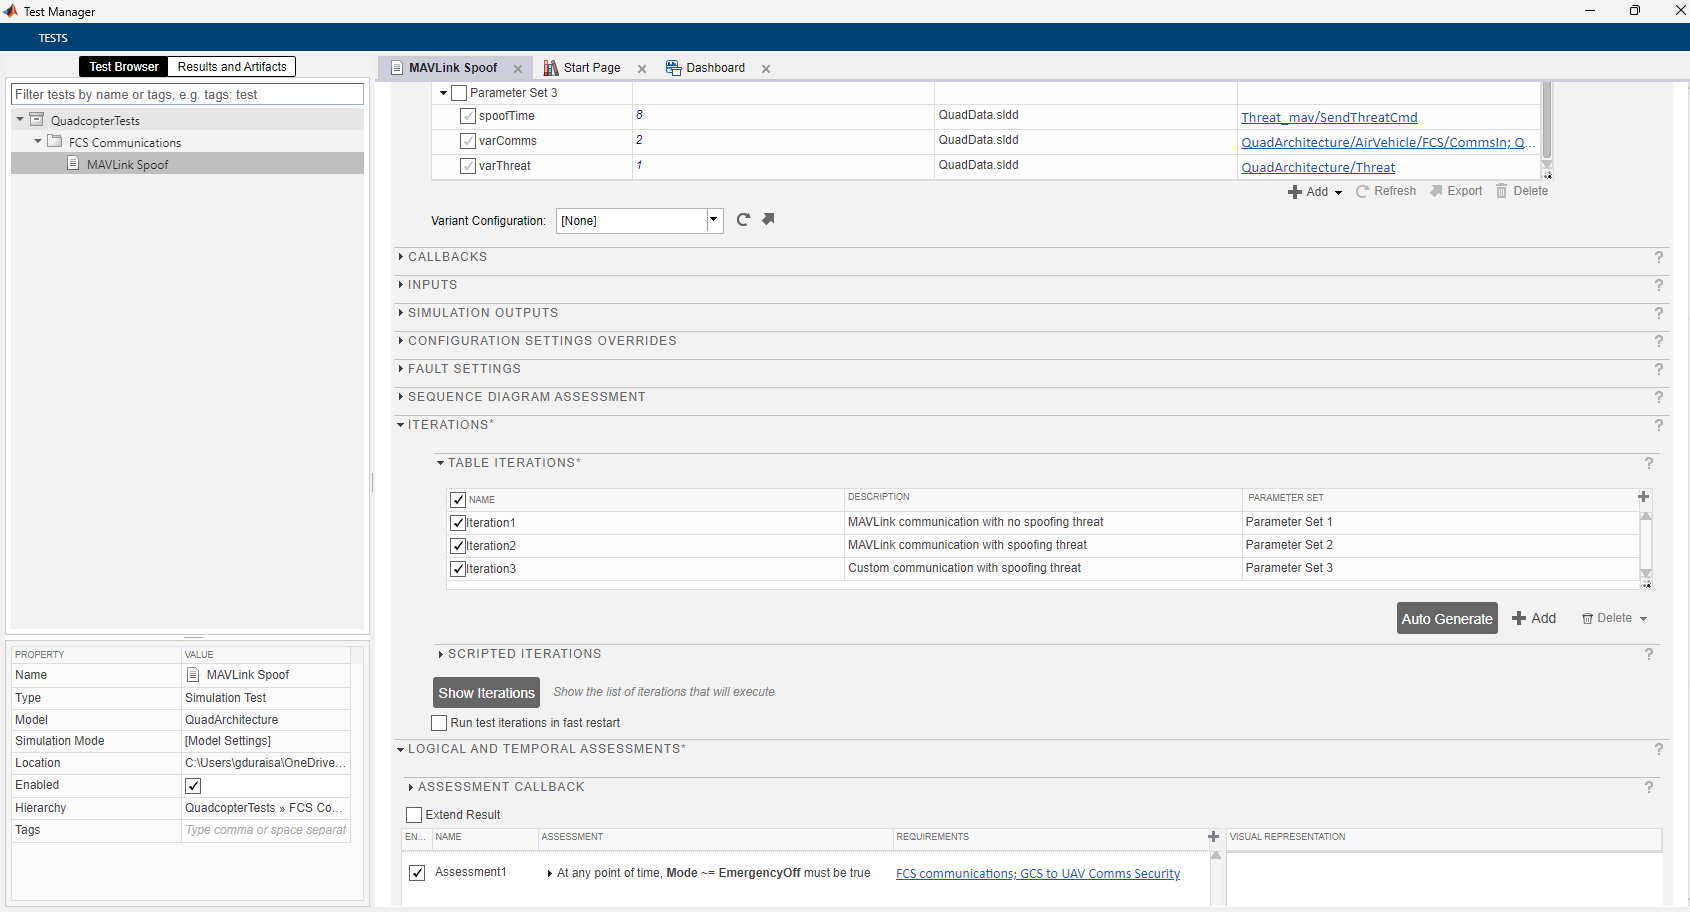Click the Auto Generate button
The width and height of the screenshot is (1690, 912).
(x=1446, y=618)
